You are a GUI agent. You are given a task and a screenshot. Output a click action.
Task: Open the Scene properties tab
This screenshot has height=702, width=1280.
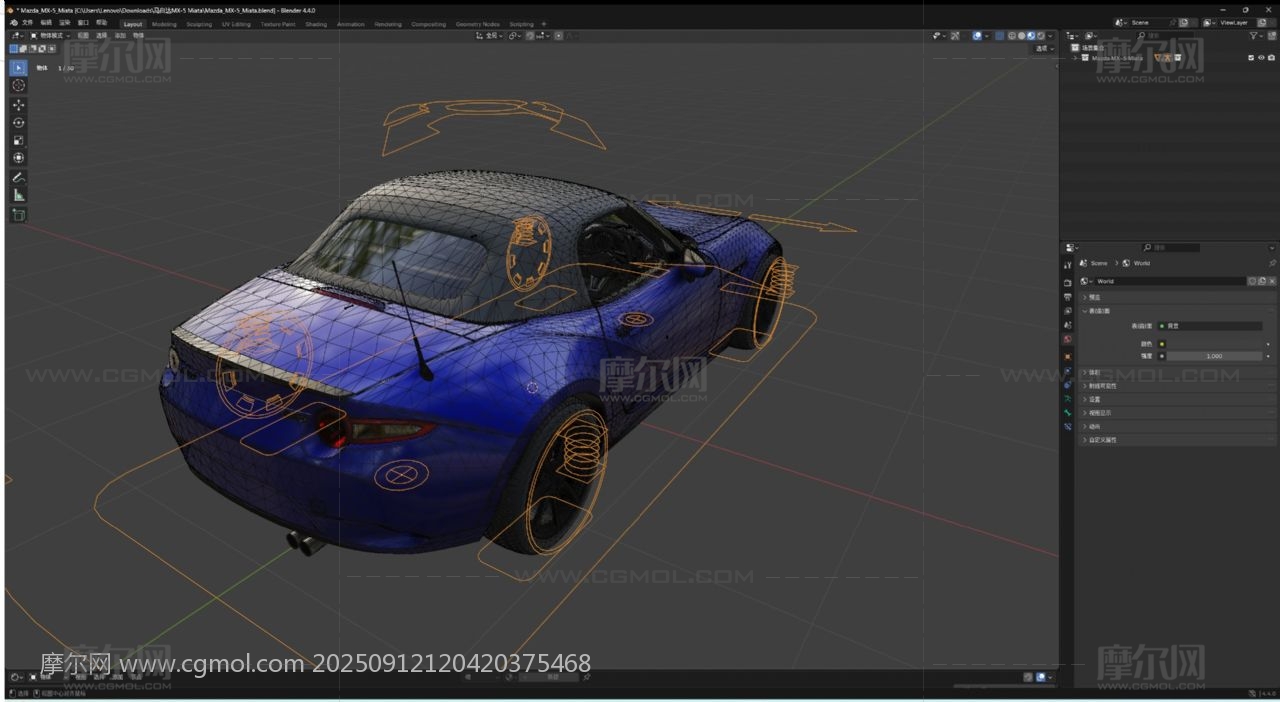1068,325
